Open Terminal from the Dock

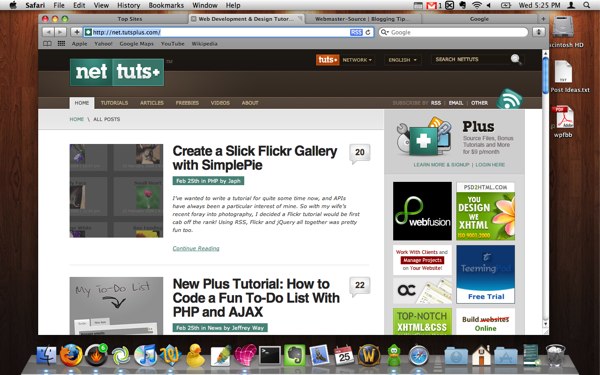(270, 355)
